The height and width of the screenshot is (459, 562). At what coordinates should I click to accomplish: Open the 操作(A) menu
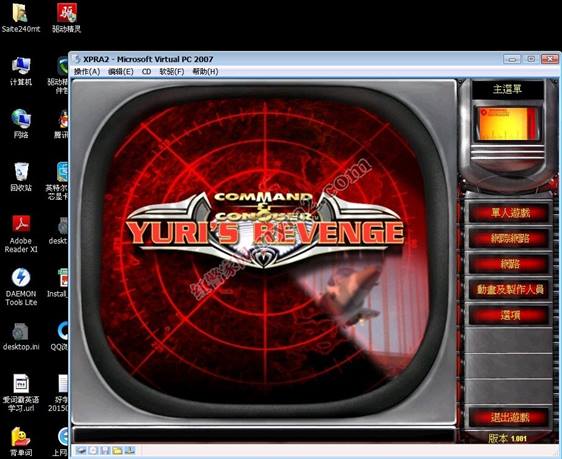click(x=87, y=72)
